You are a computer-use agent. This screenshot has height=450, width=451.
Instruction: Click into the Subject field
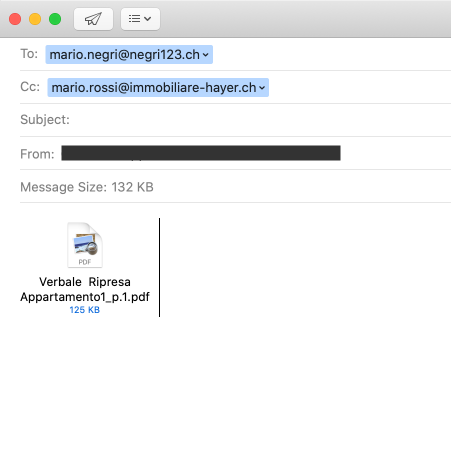click(x=260, y=120)
